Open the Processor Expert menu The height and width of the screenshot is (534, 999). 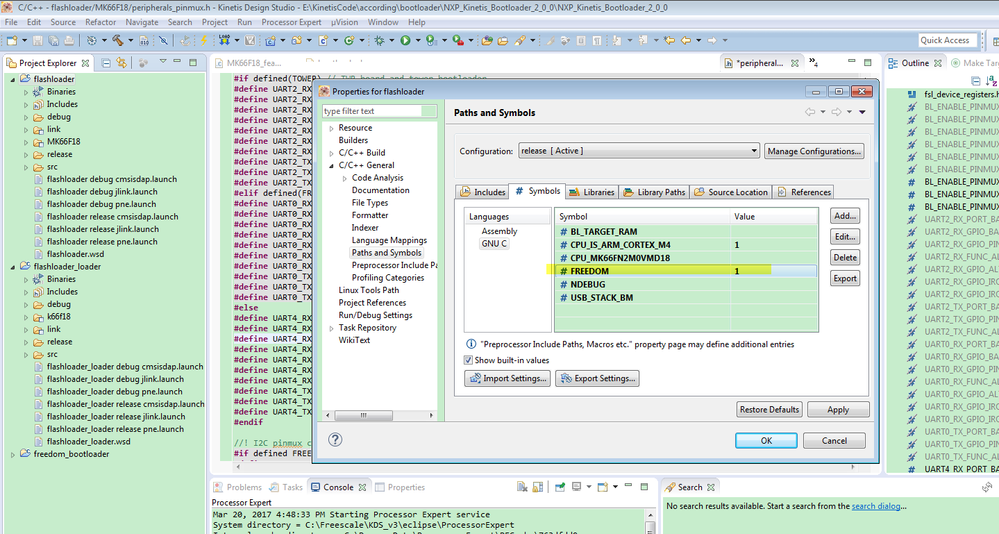[291, 22]
